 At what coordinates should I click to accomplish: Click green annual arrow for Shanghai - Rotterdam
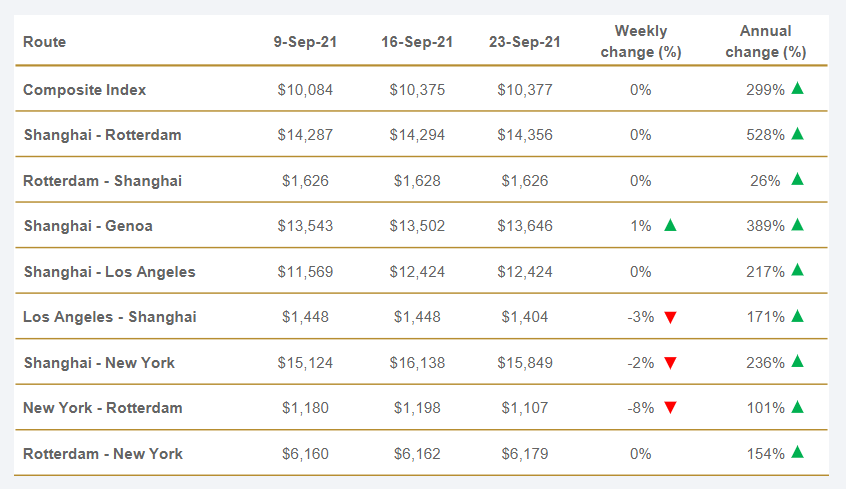pyautogui.click(x=797, y=133)
